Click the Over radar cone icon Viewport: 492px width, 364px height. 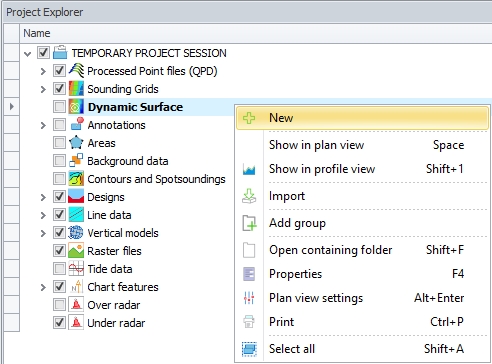point(76,305)
